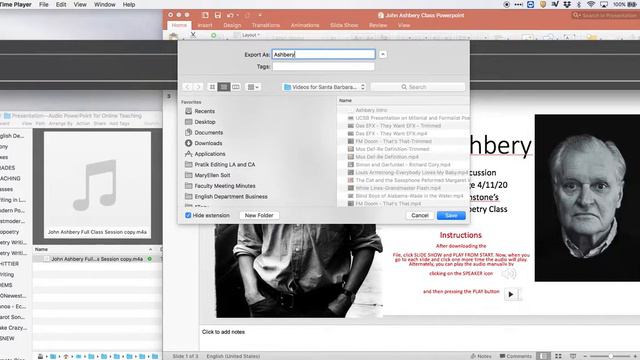Image resolution: width=640 pixels, height=360 pixels.
Task: Open Dropbox icon in menu bar
Action: click(567, 4)
